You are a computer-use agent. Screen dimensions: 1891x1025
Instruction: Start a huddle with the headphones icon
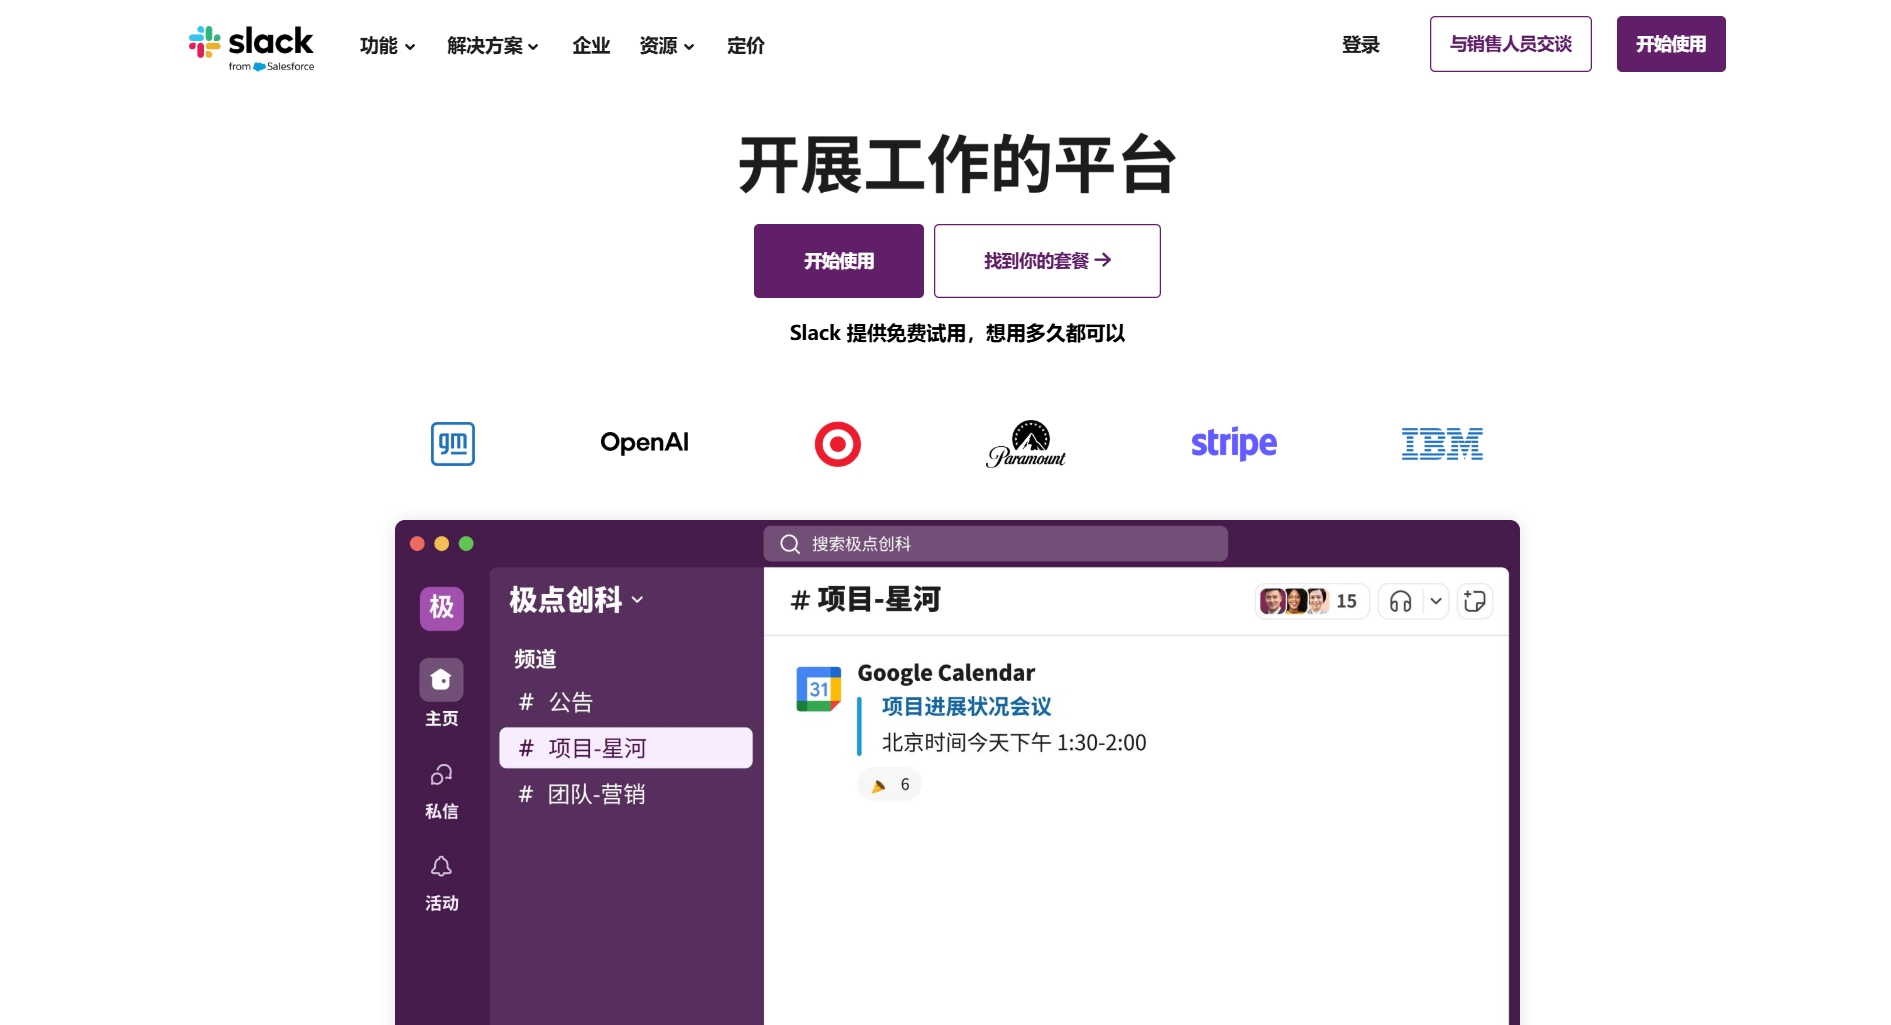tap(1400, 601)
